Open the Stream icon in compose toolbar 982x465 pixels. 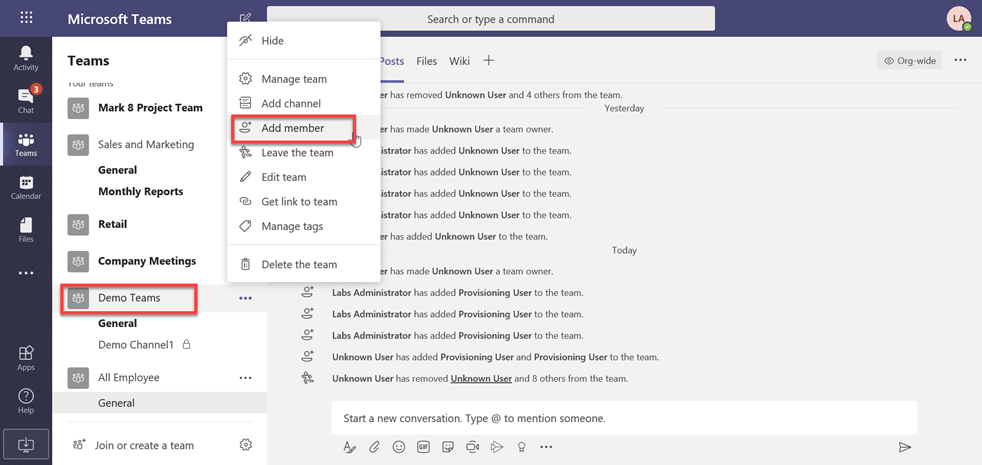(x=497, y=447)
